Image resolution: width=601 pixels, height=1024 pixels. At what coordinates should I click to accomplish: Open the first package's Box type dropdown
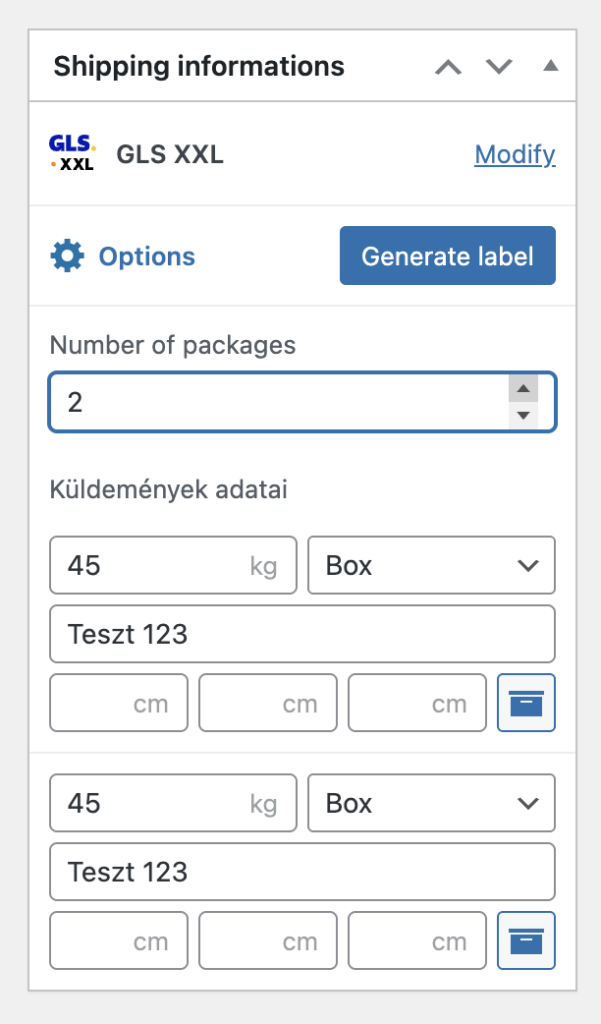(x=430, y=565)
